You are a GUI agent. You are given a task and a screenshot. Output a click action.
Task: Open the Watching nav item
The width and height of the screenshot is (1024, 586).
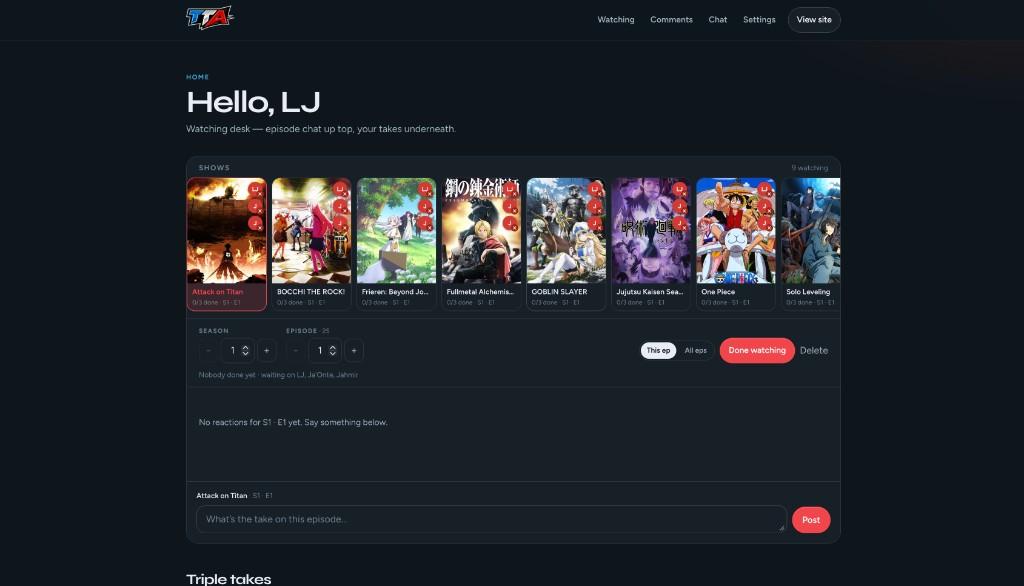tap(616, 20)
